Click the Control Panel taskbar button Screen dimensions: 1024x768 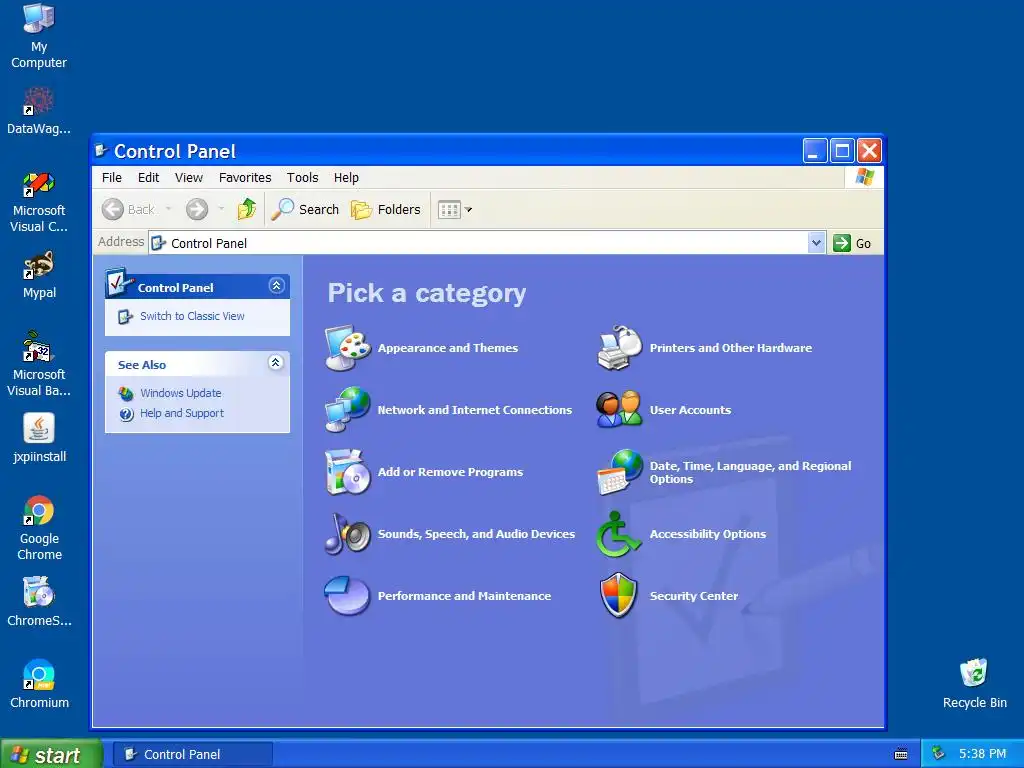click(x=193, y=754)
